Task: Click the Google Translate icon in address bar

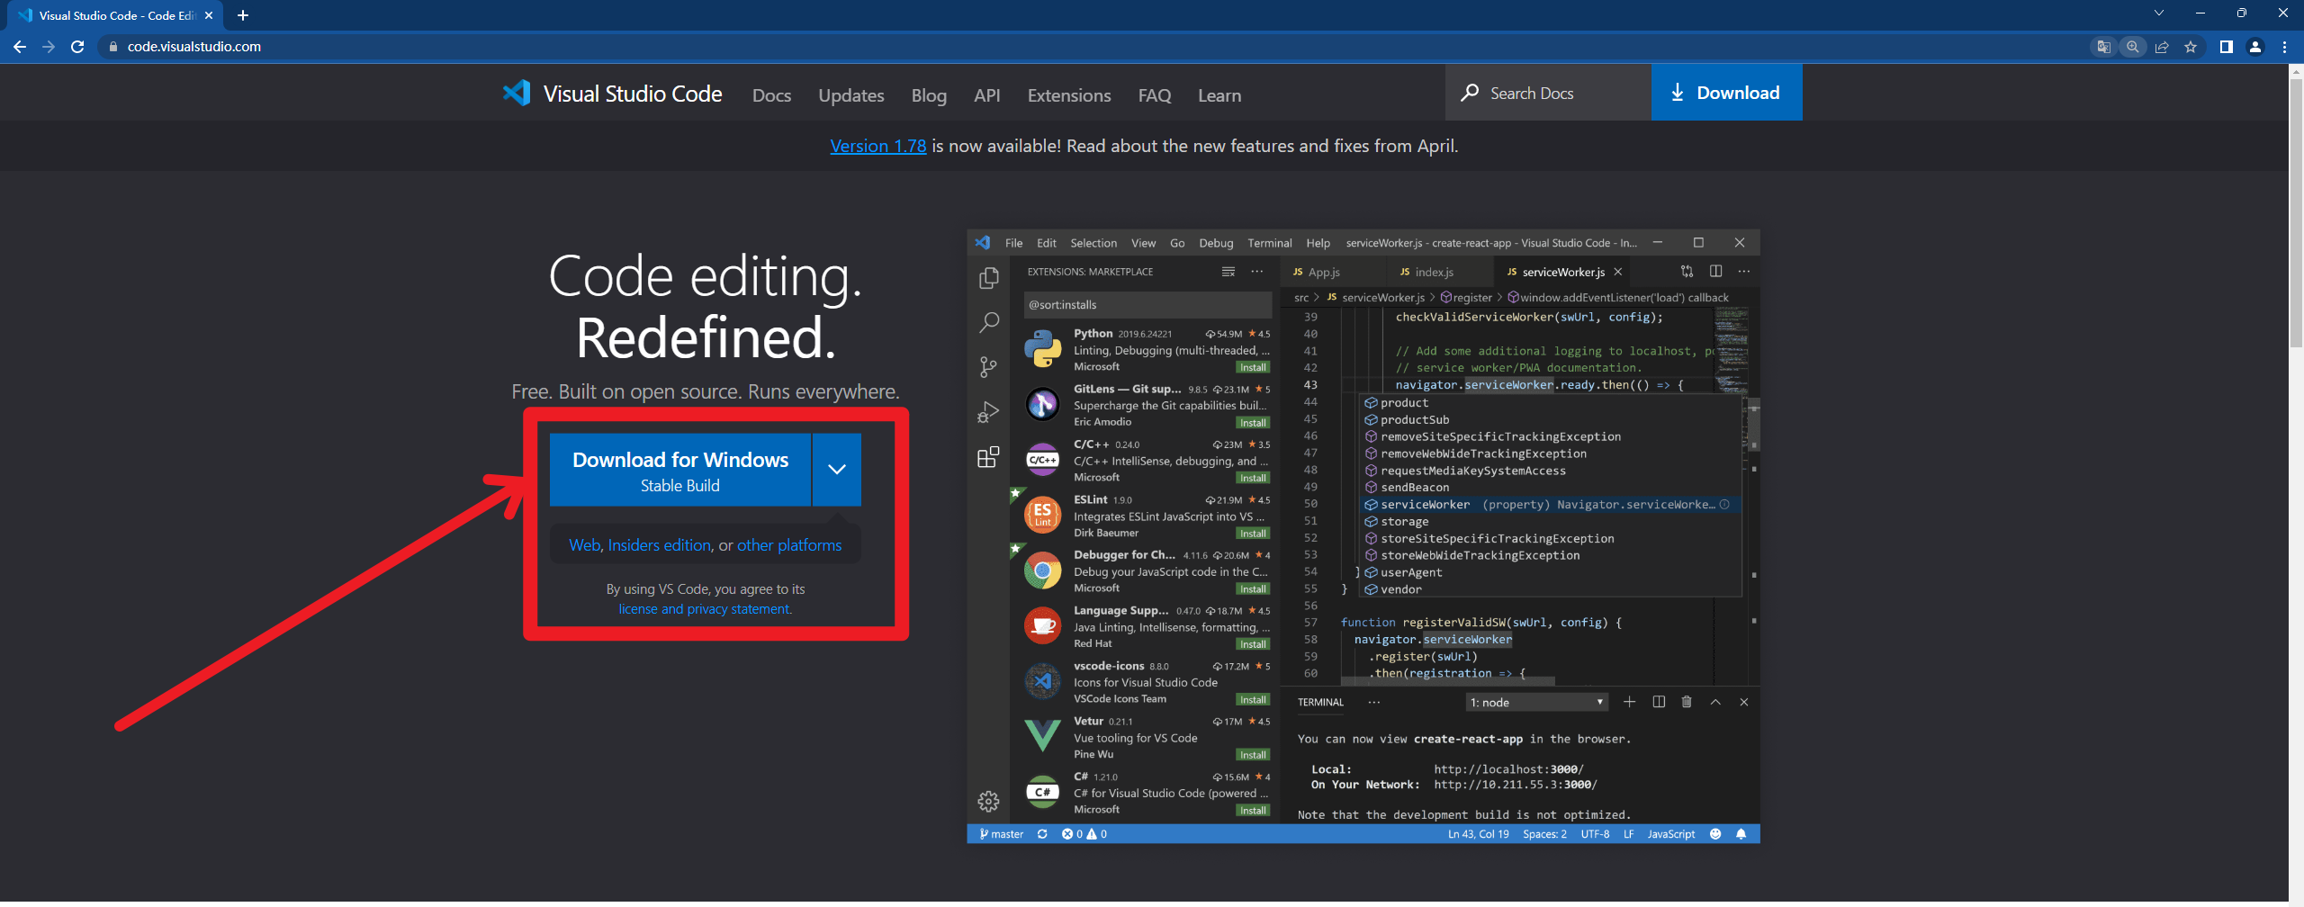Action: point(2104,47)
